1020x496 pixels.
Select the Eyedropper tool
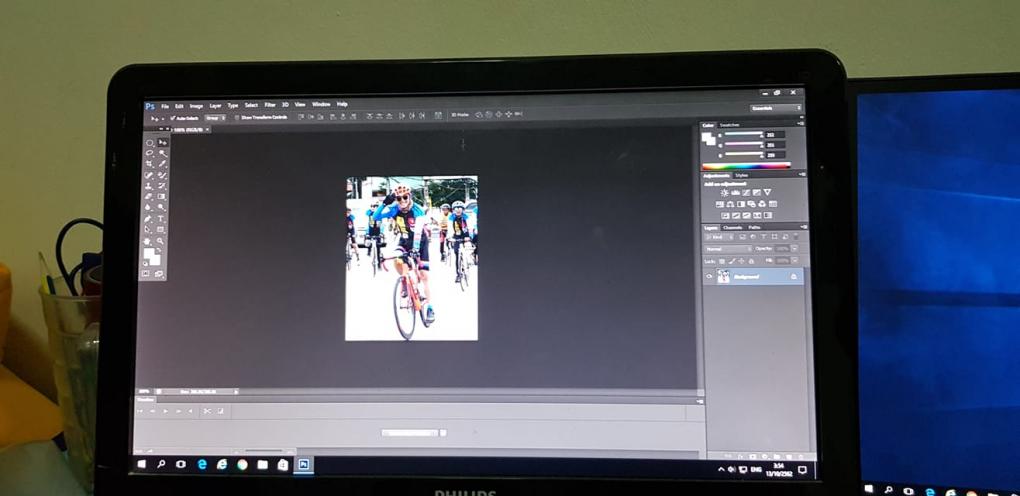(162, 164)
